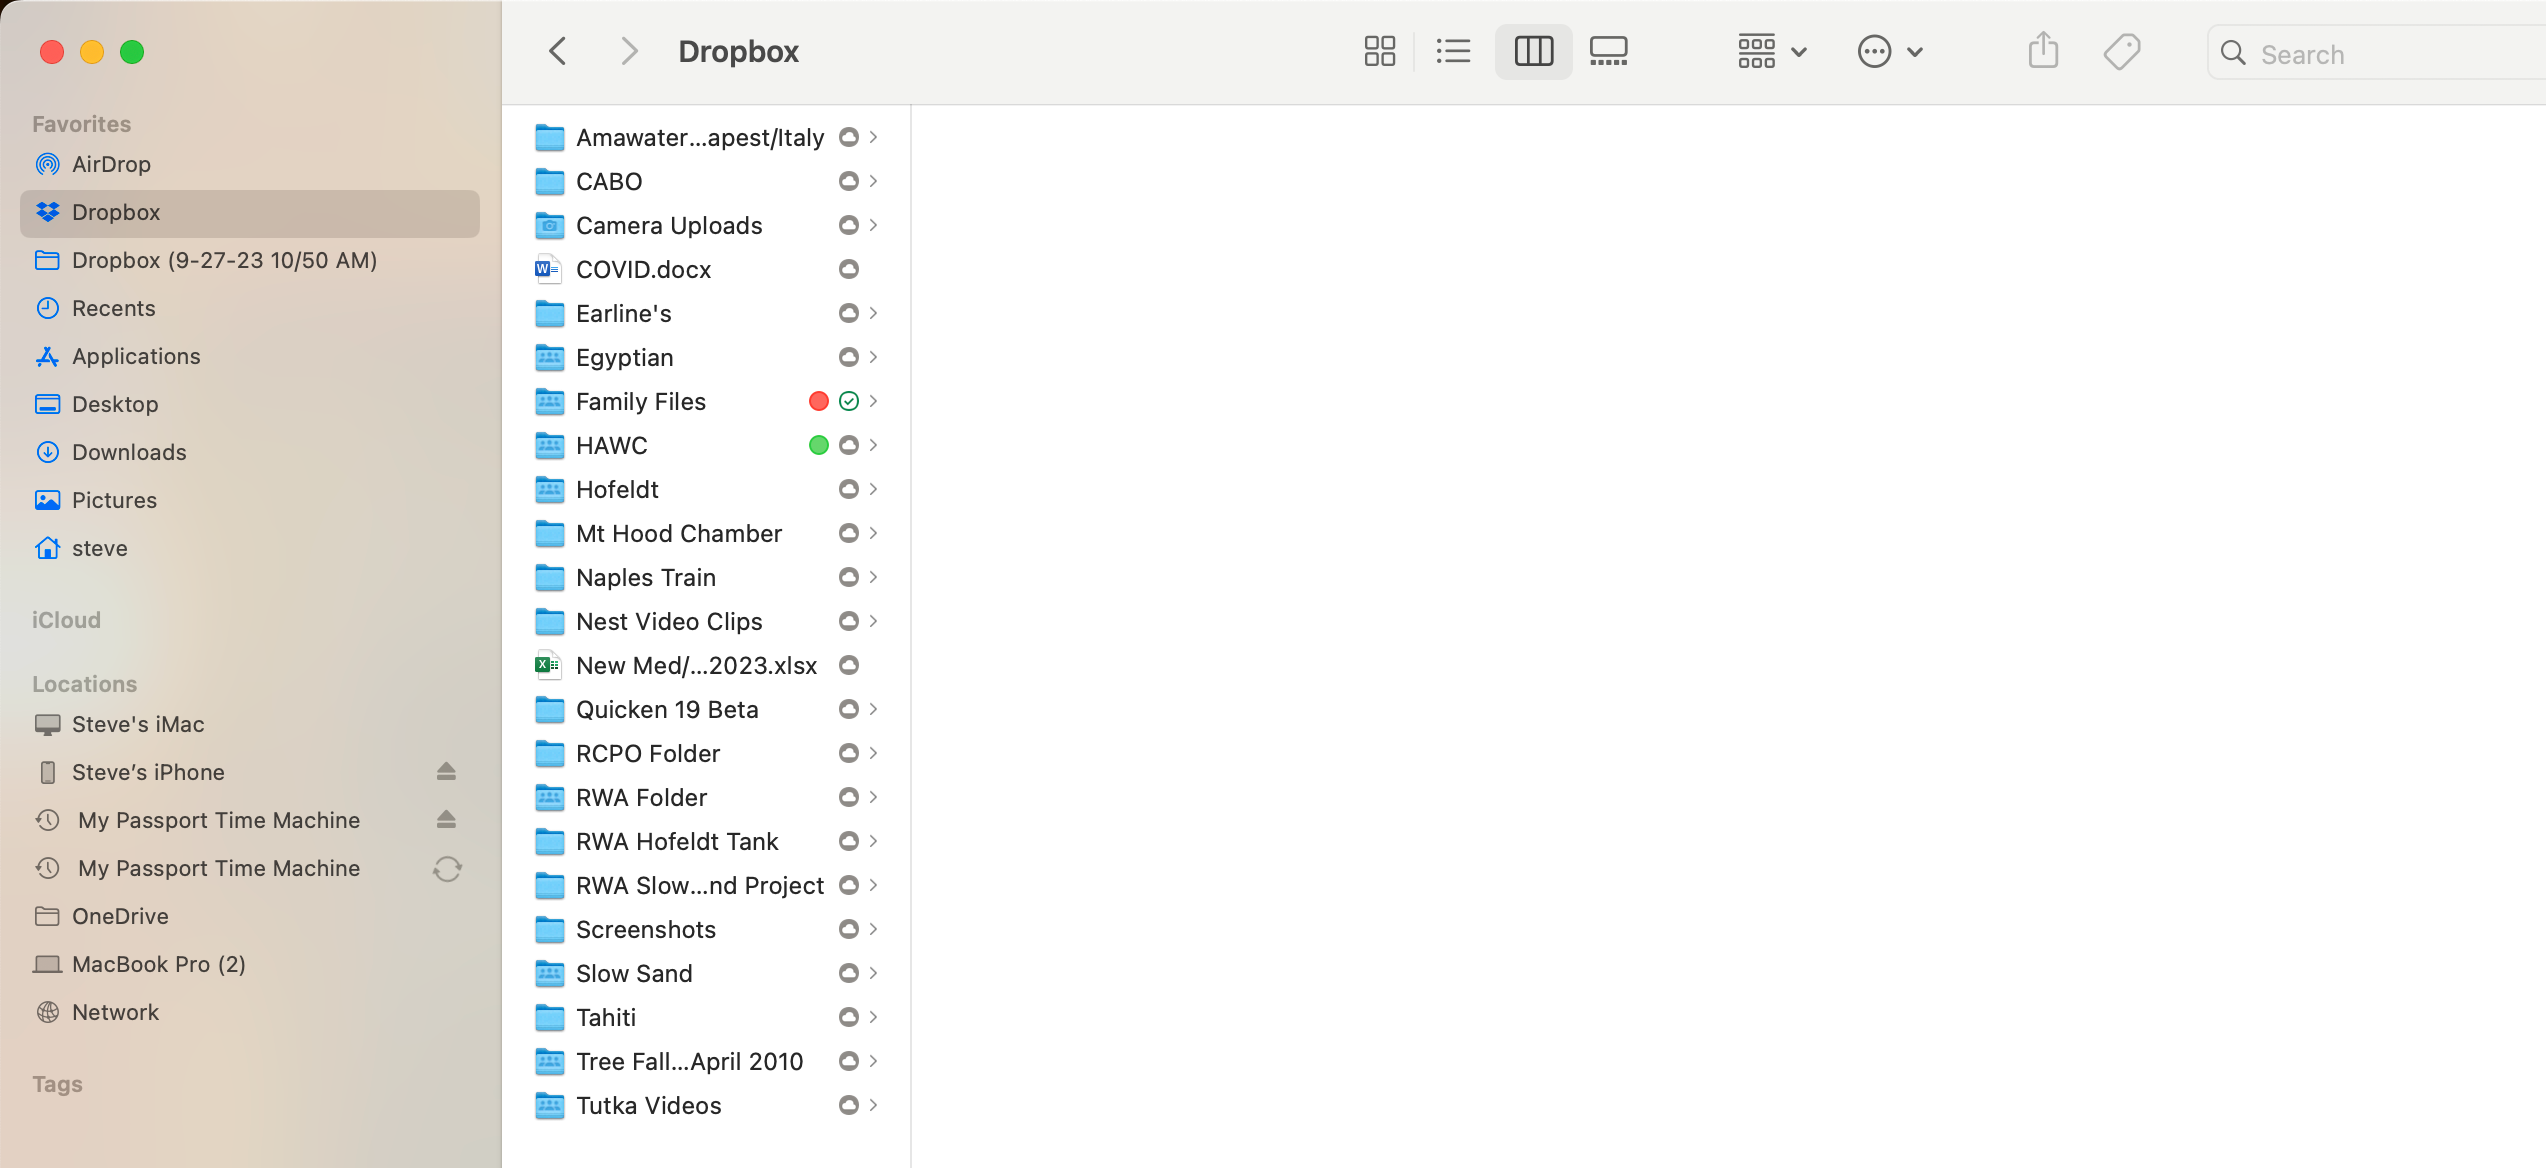The width and height of the screenshot is (2546, 1168).
Task: Expand the HAWC folder chevron
Action: [874, 445]
